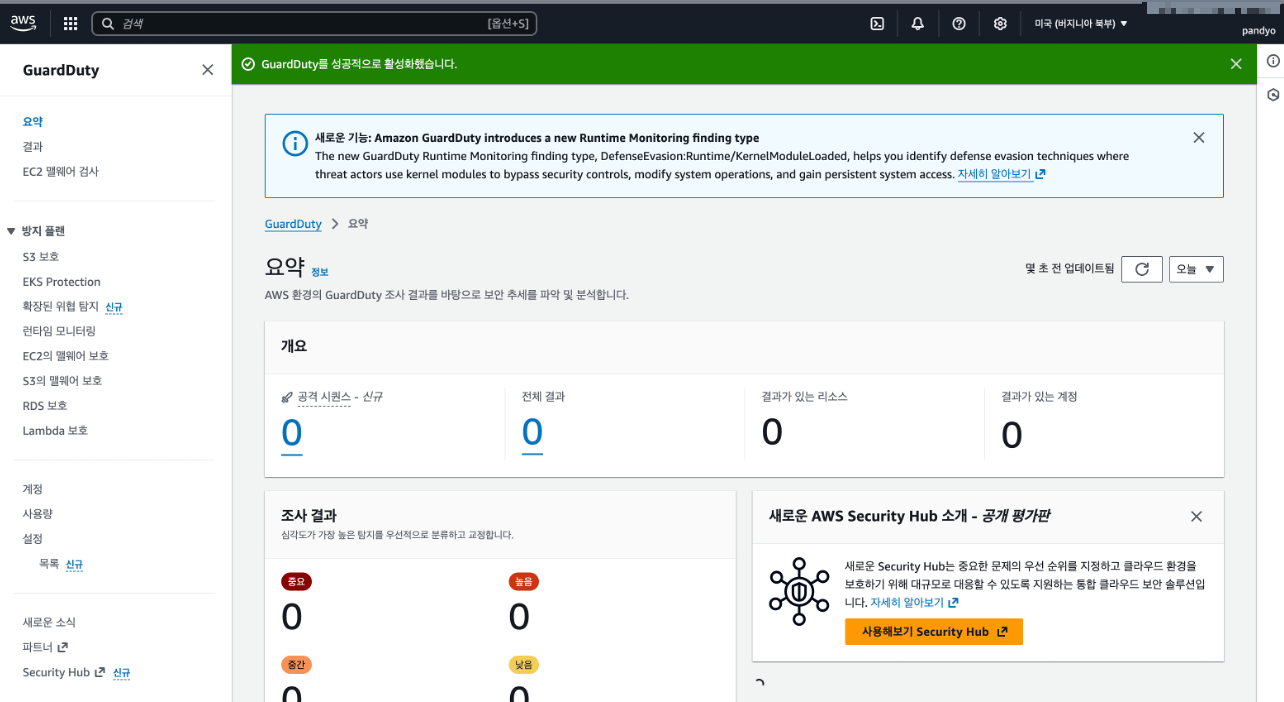Follow 자세히 알아보기 link in feature notice
The image size is (1284, 702).
(1002, 174)
